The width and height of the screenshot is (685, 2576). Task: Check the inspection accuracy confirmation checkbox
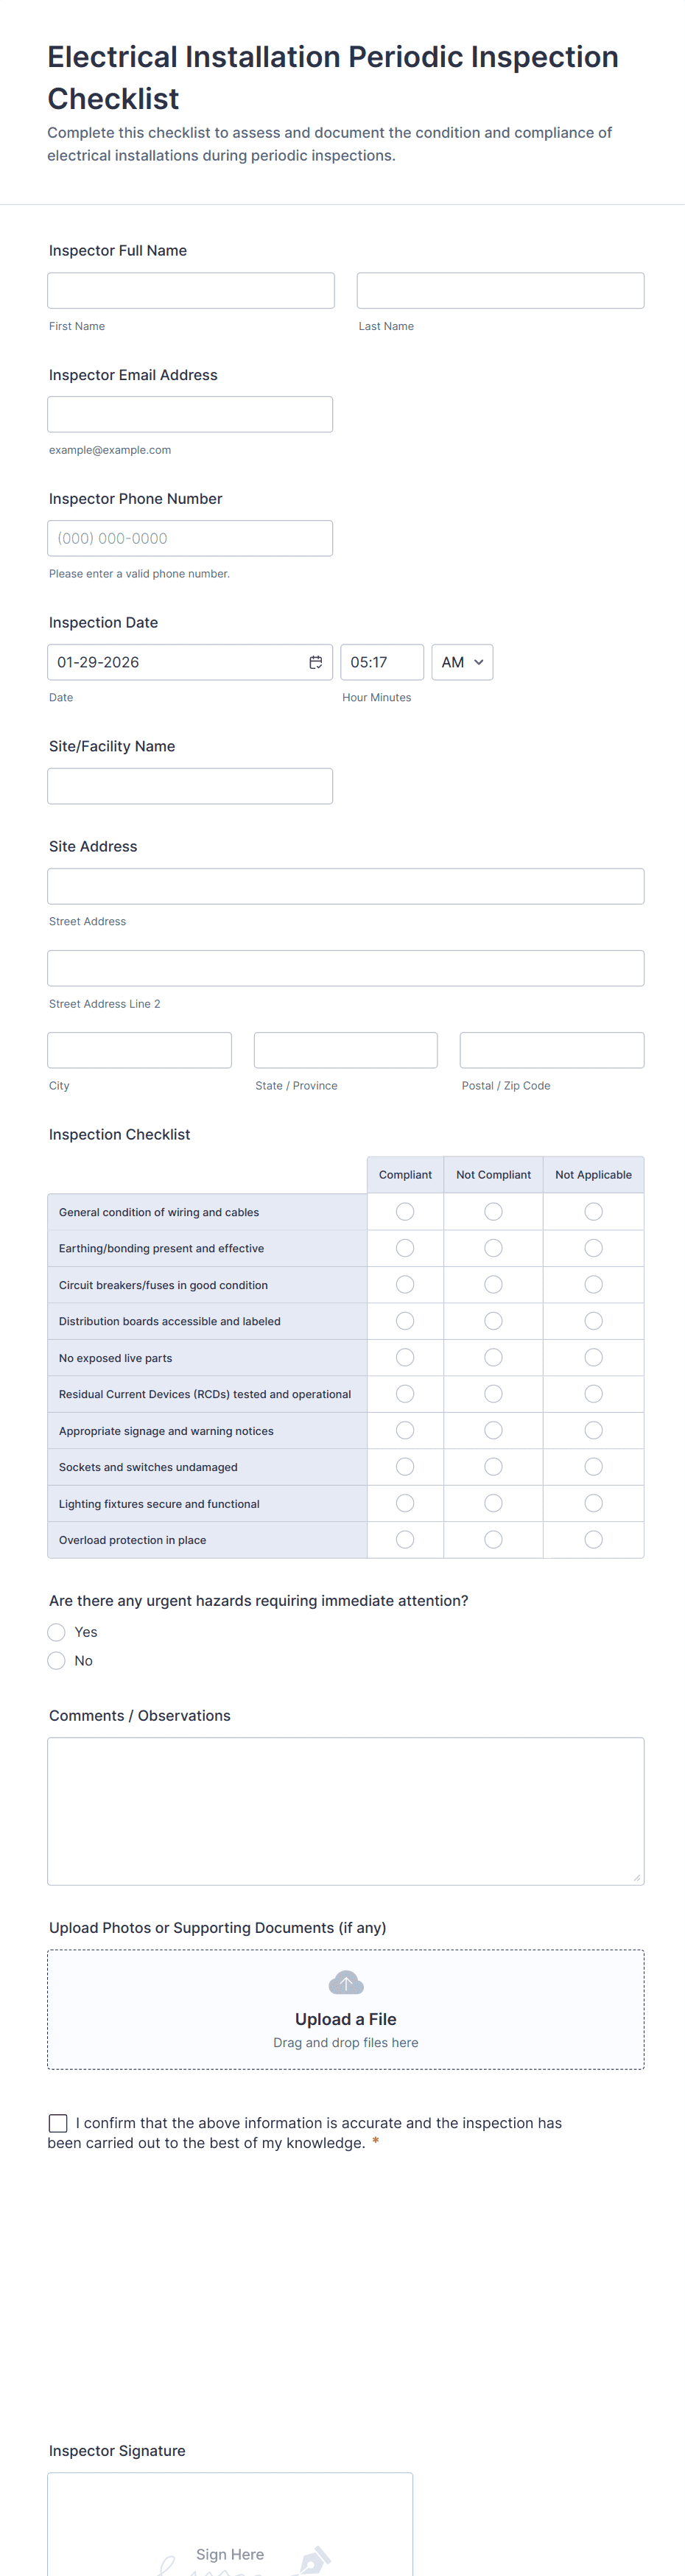[x=57, y=2123]
